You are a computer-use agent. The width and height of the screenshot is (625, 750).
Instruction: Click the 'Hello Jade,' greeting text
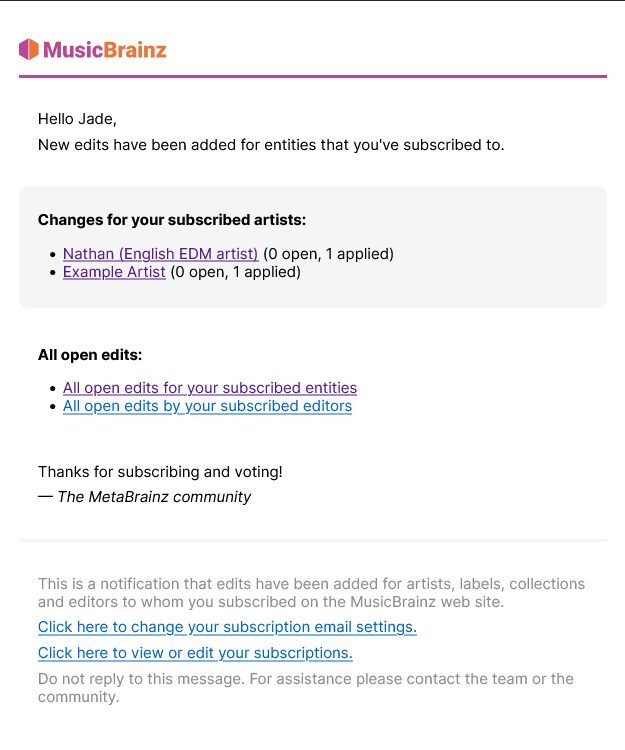[x=77, y=119]
